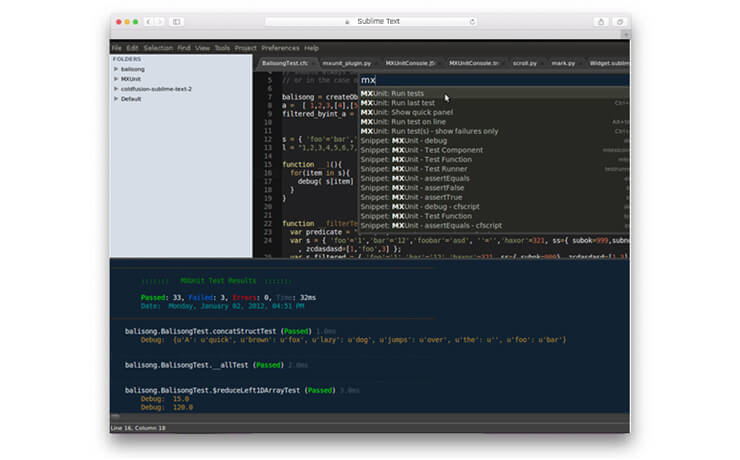Expand the balisong folder arrow
Image resolution: width=740 pixels, height=460 pixels.
[116, 69]
